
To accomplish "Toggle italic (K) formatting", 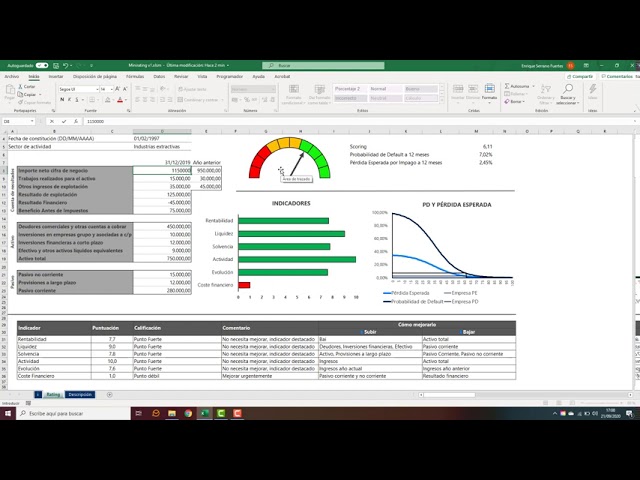I will [x=69, y=100].
